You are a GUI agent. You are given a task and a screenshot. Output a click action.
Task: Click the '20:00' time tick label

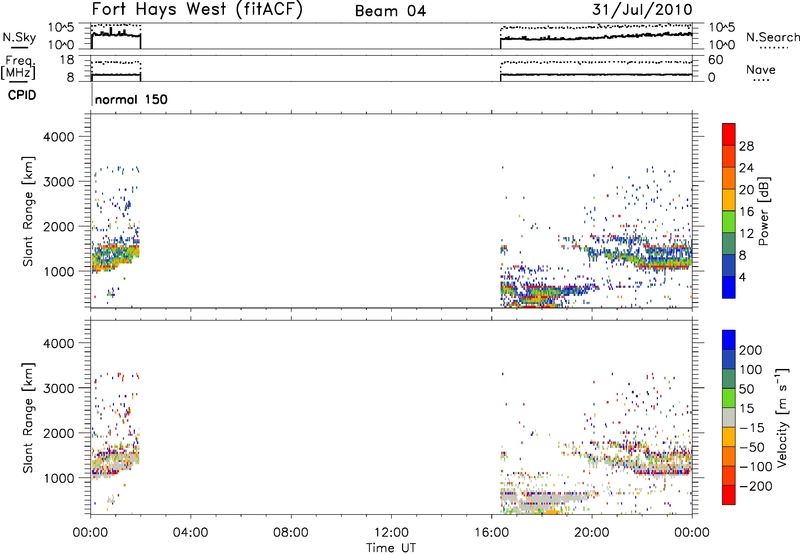(x=591, y=533)
